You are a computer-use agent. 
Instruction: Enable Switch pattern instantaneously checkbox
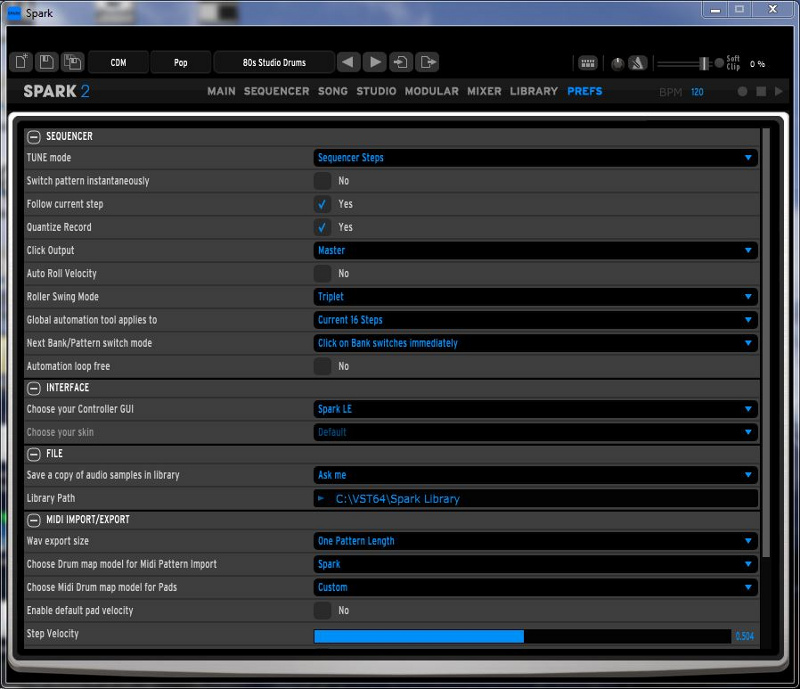click(322, 181)
